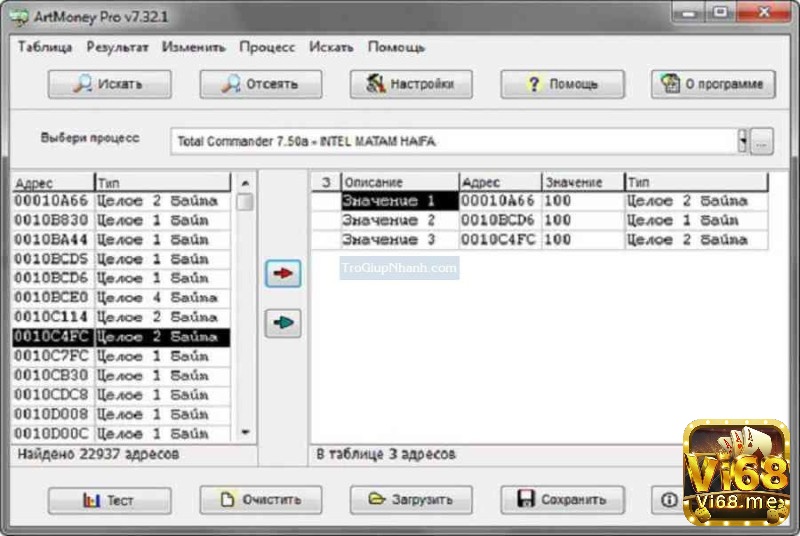Click value 100 in Значение 3 row
This screenshot has height=536, width=800.
coord(583,240)
